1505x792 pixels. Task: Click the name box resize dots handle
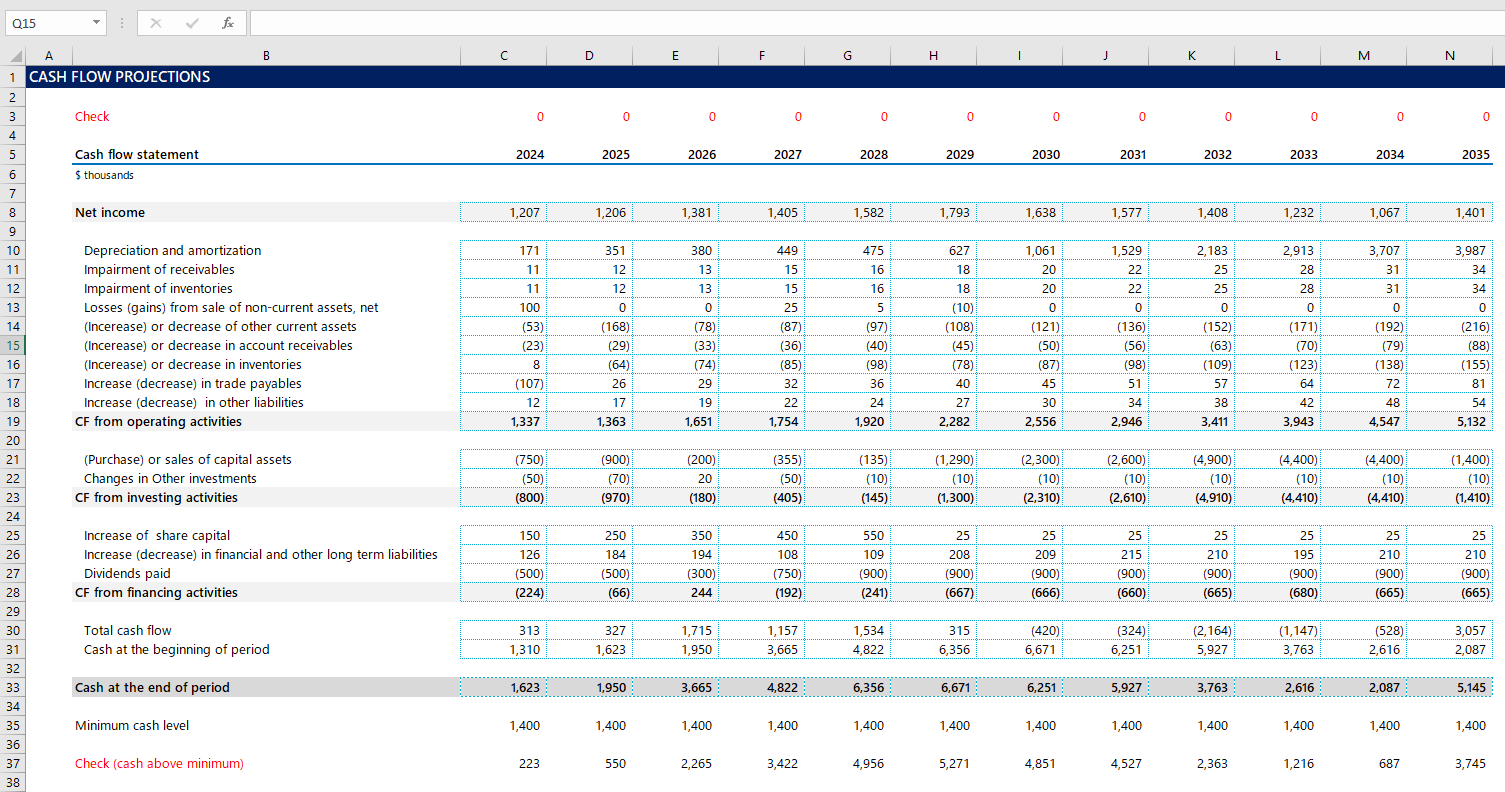coord(121,23)
